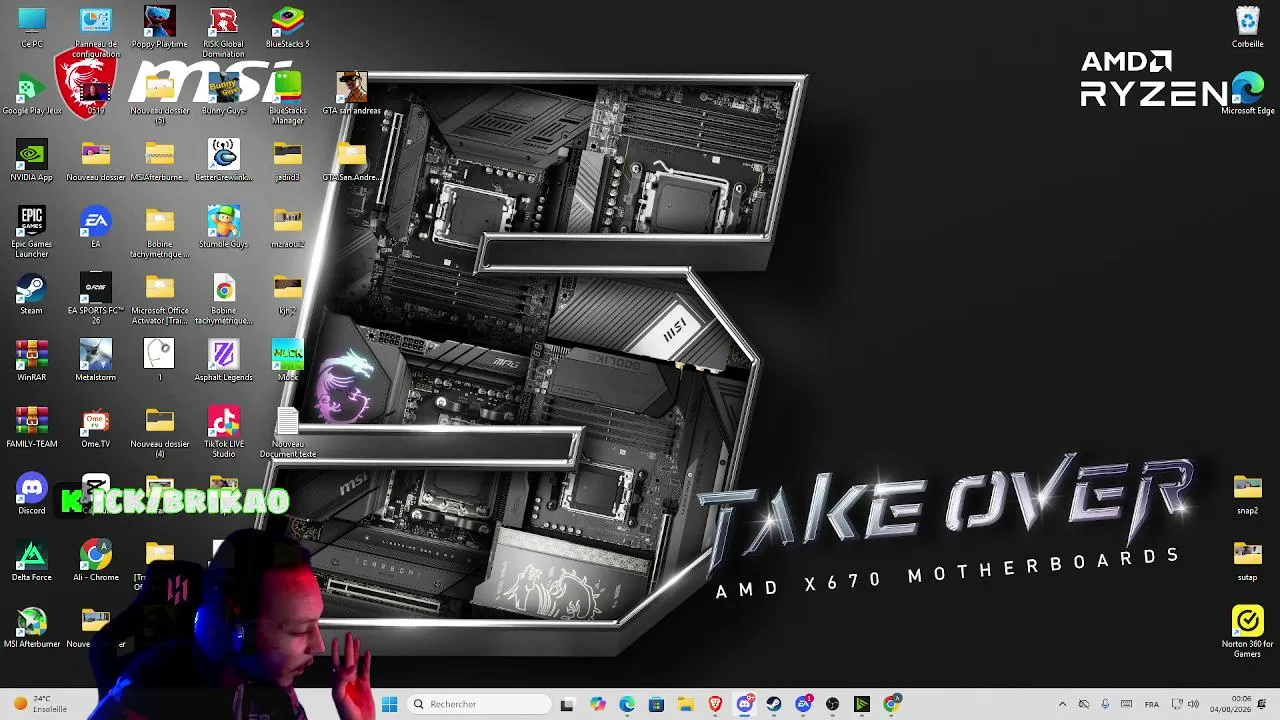1280x720 pixels.
Task: Launch EA SPORTS FC 26 shortcut
Action: (x=96, y=299)
